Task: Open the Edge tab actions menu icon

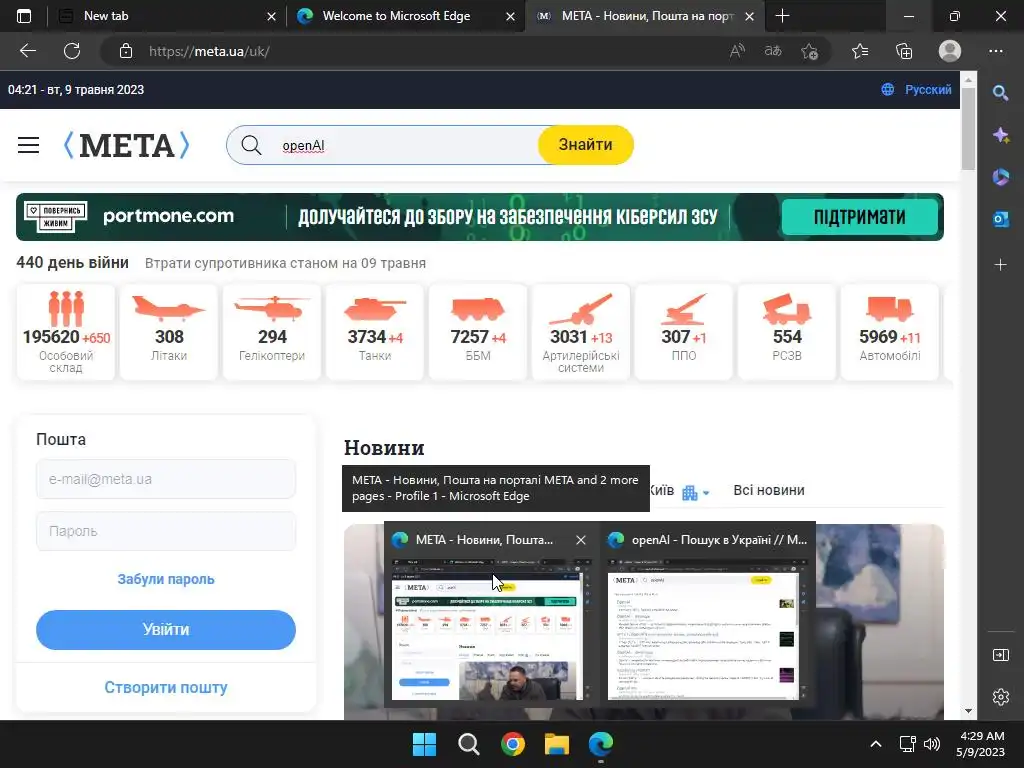Action: pyautogui.click(x=24, y=16)
